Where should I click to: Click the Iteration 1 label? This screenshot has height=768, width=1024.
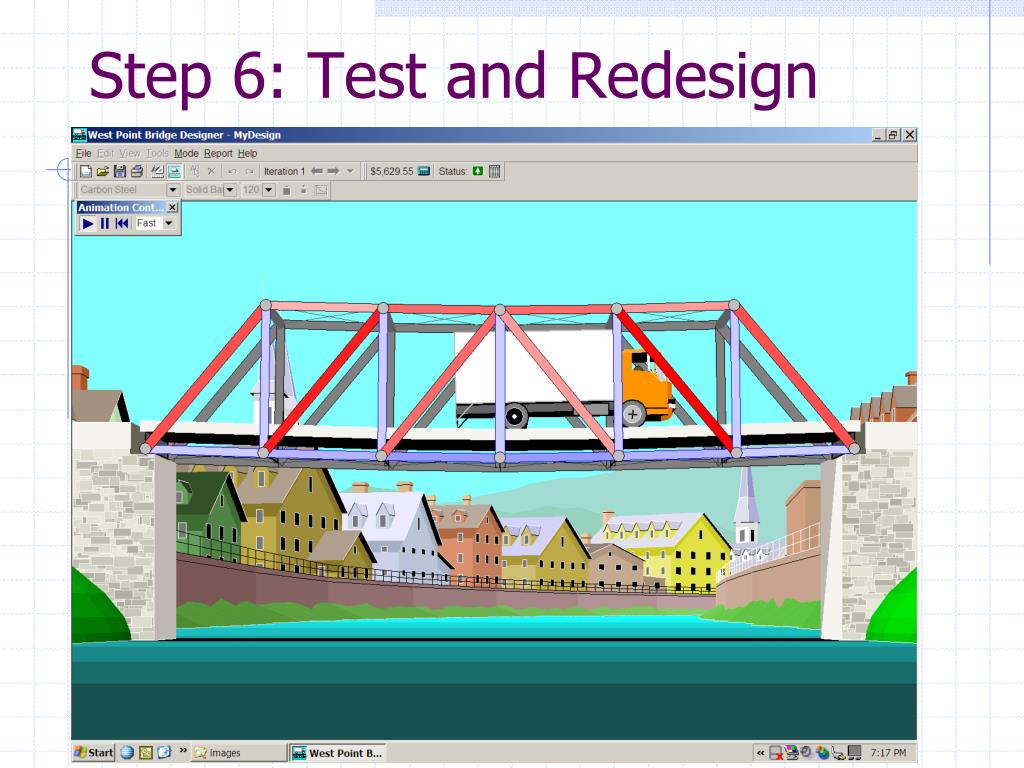284,171
